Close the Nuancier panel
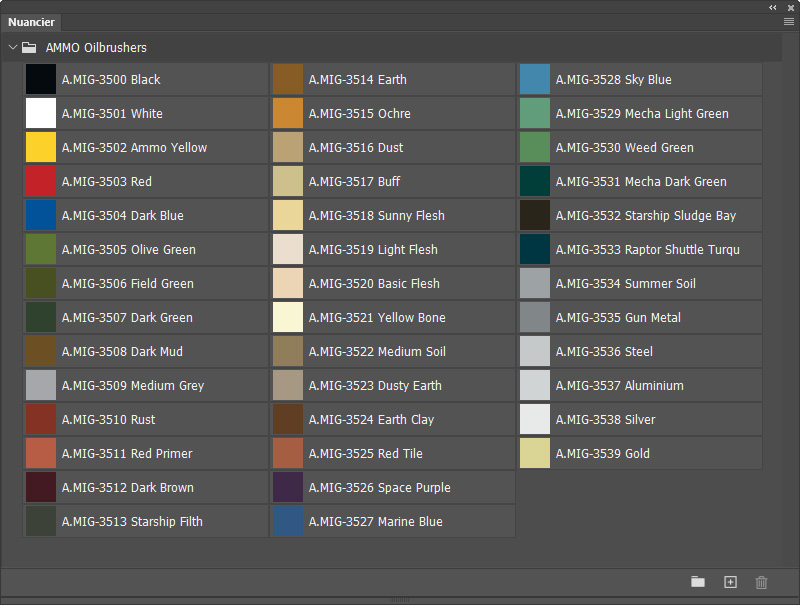800x605 pixels. click(x=791, y=8)
